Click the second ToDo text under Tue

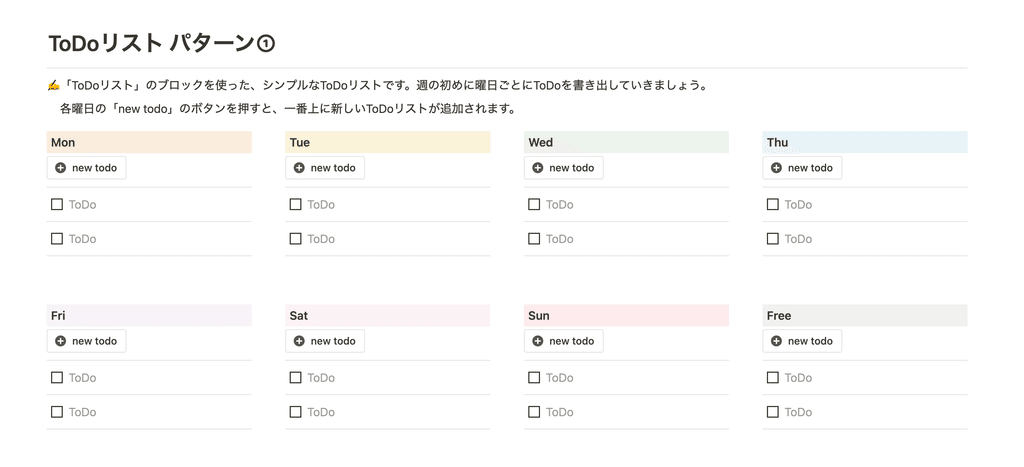[x=321, y=239]
